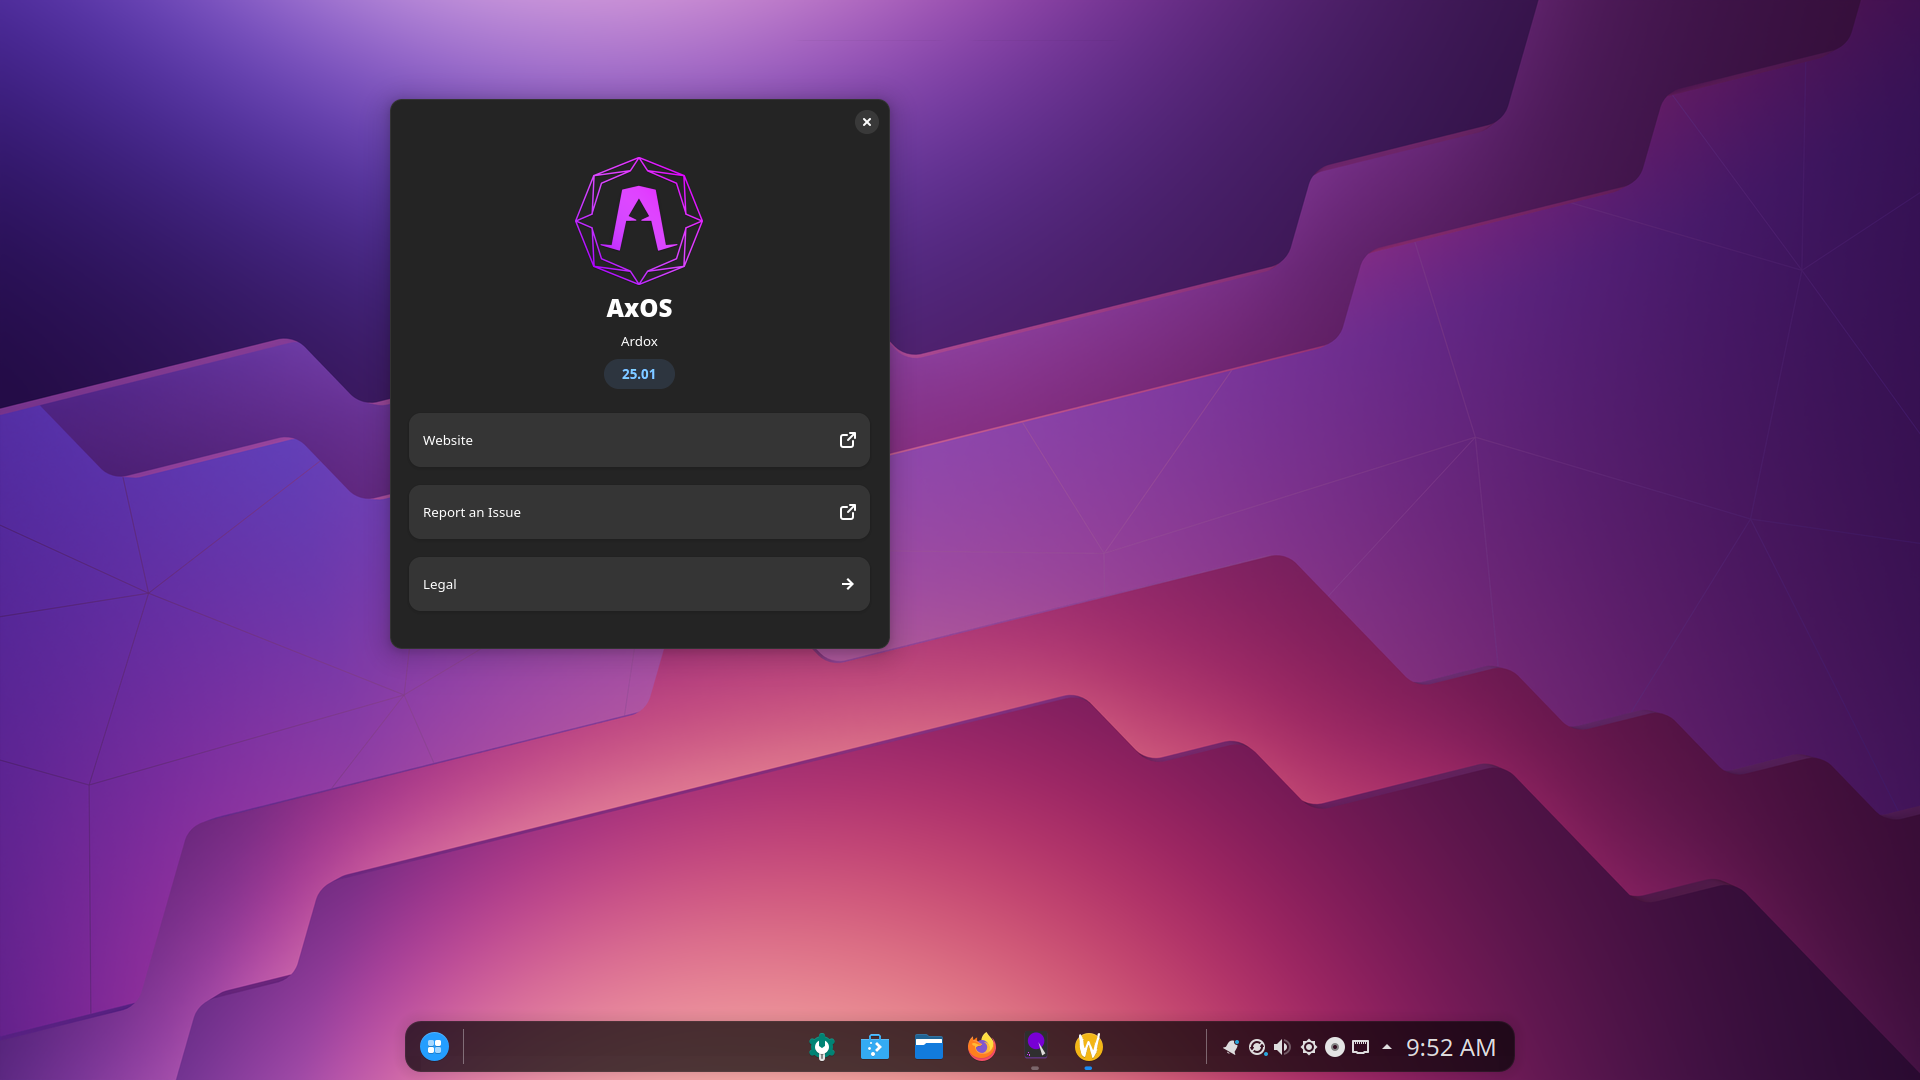The height and width of the screenshot is (1080, 1920).
Task: Open the settings gear in the tray
Action: [x=1308, y=1047]
